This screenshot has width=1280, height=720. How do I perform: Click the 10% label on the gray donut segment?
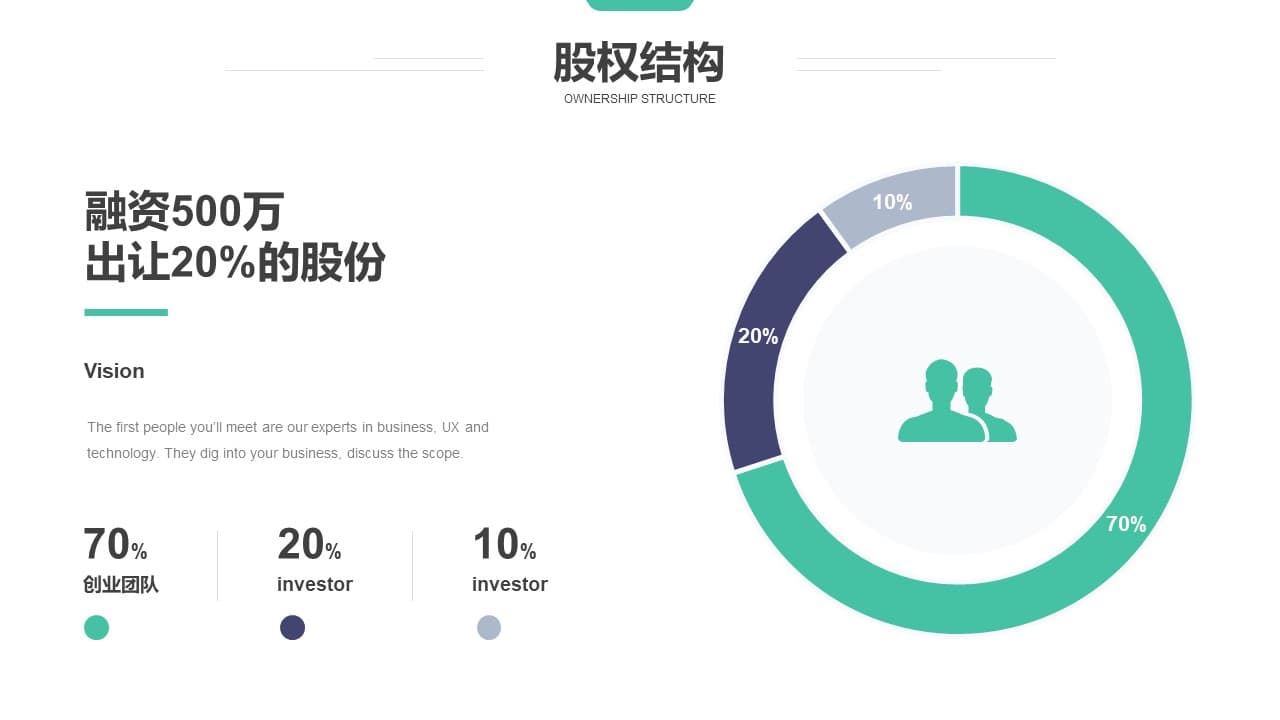click(892, 202)
